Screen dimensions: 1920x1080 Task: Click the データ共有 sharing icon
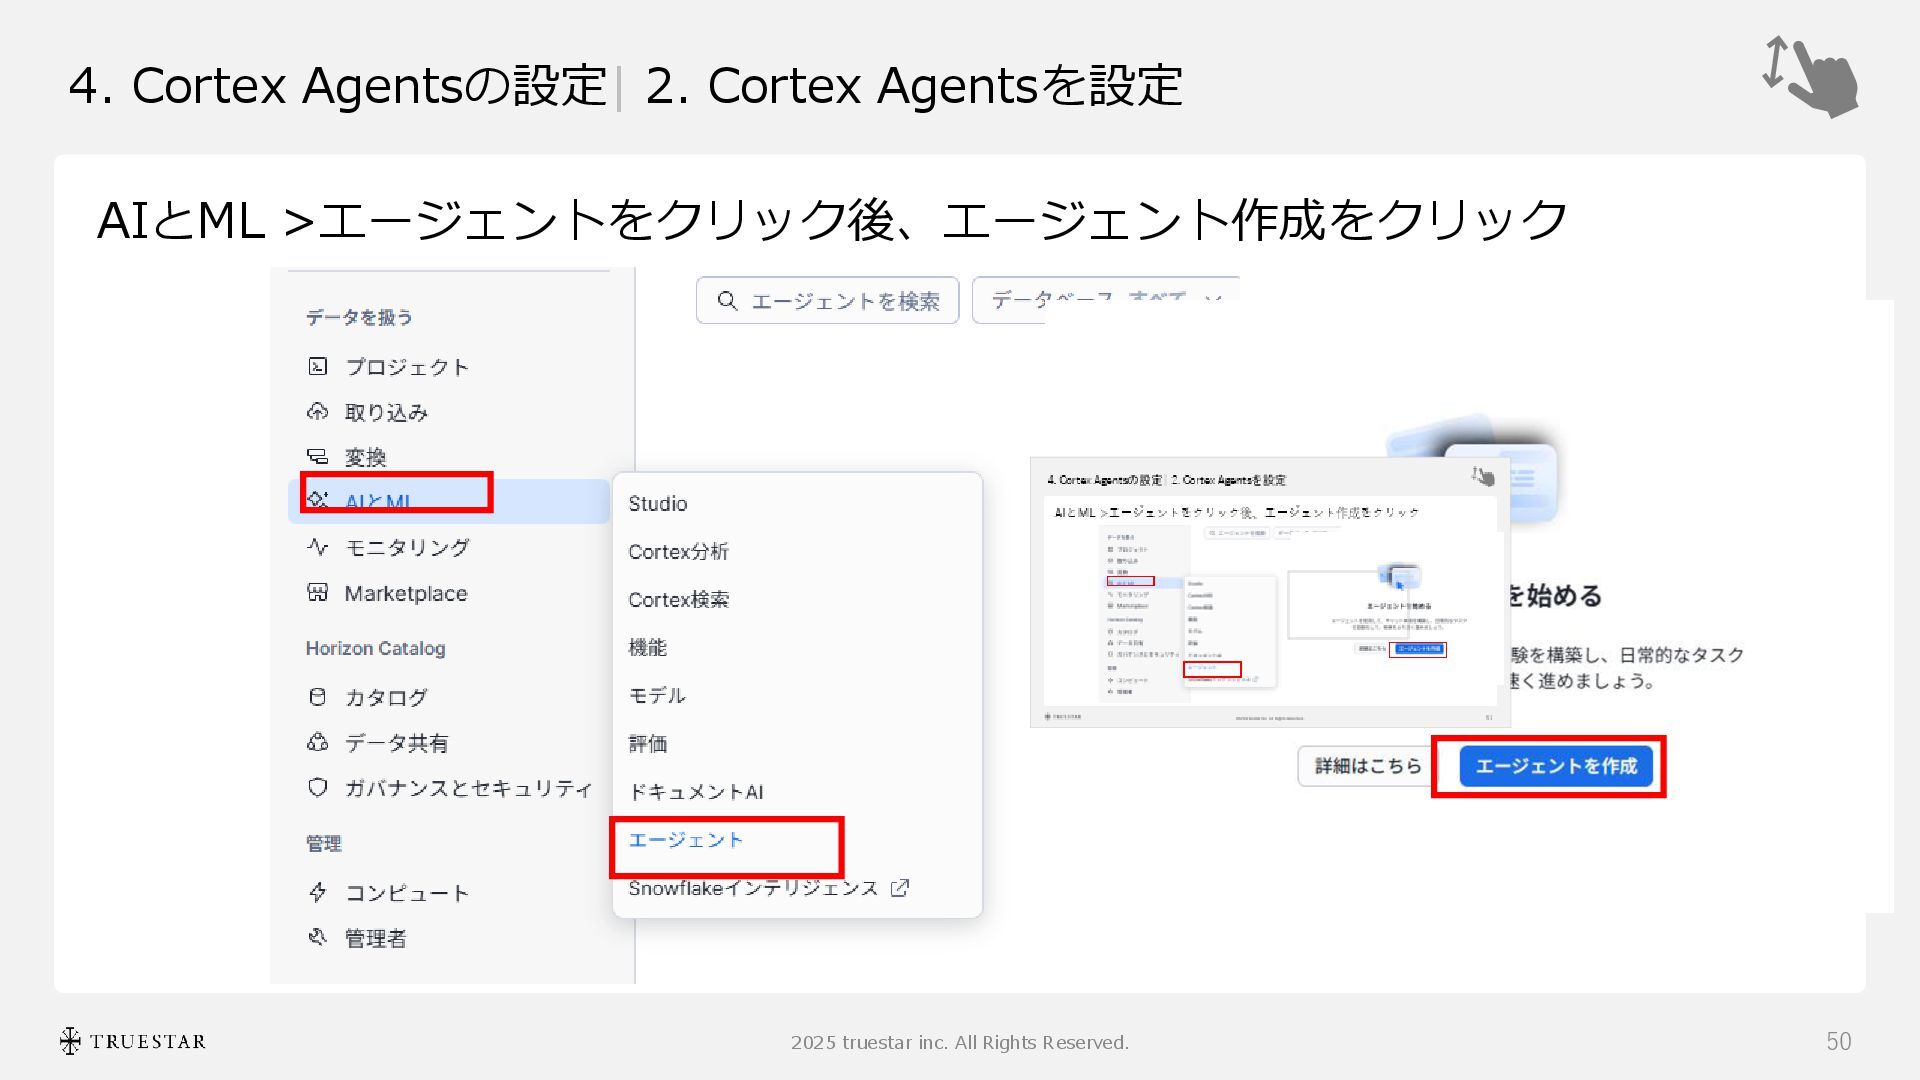click(x=318, y=742)
